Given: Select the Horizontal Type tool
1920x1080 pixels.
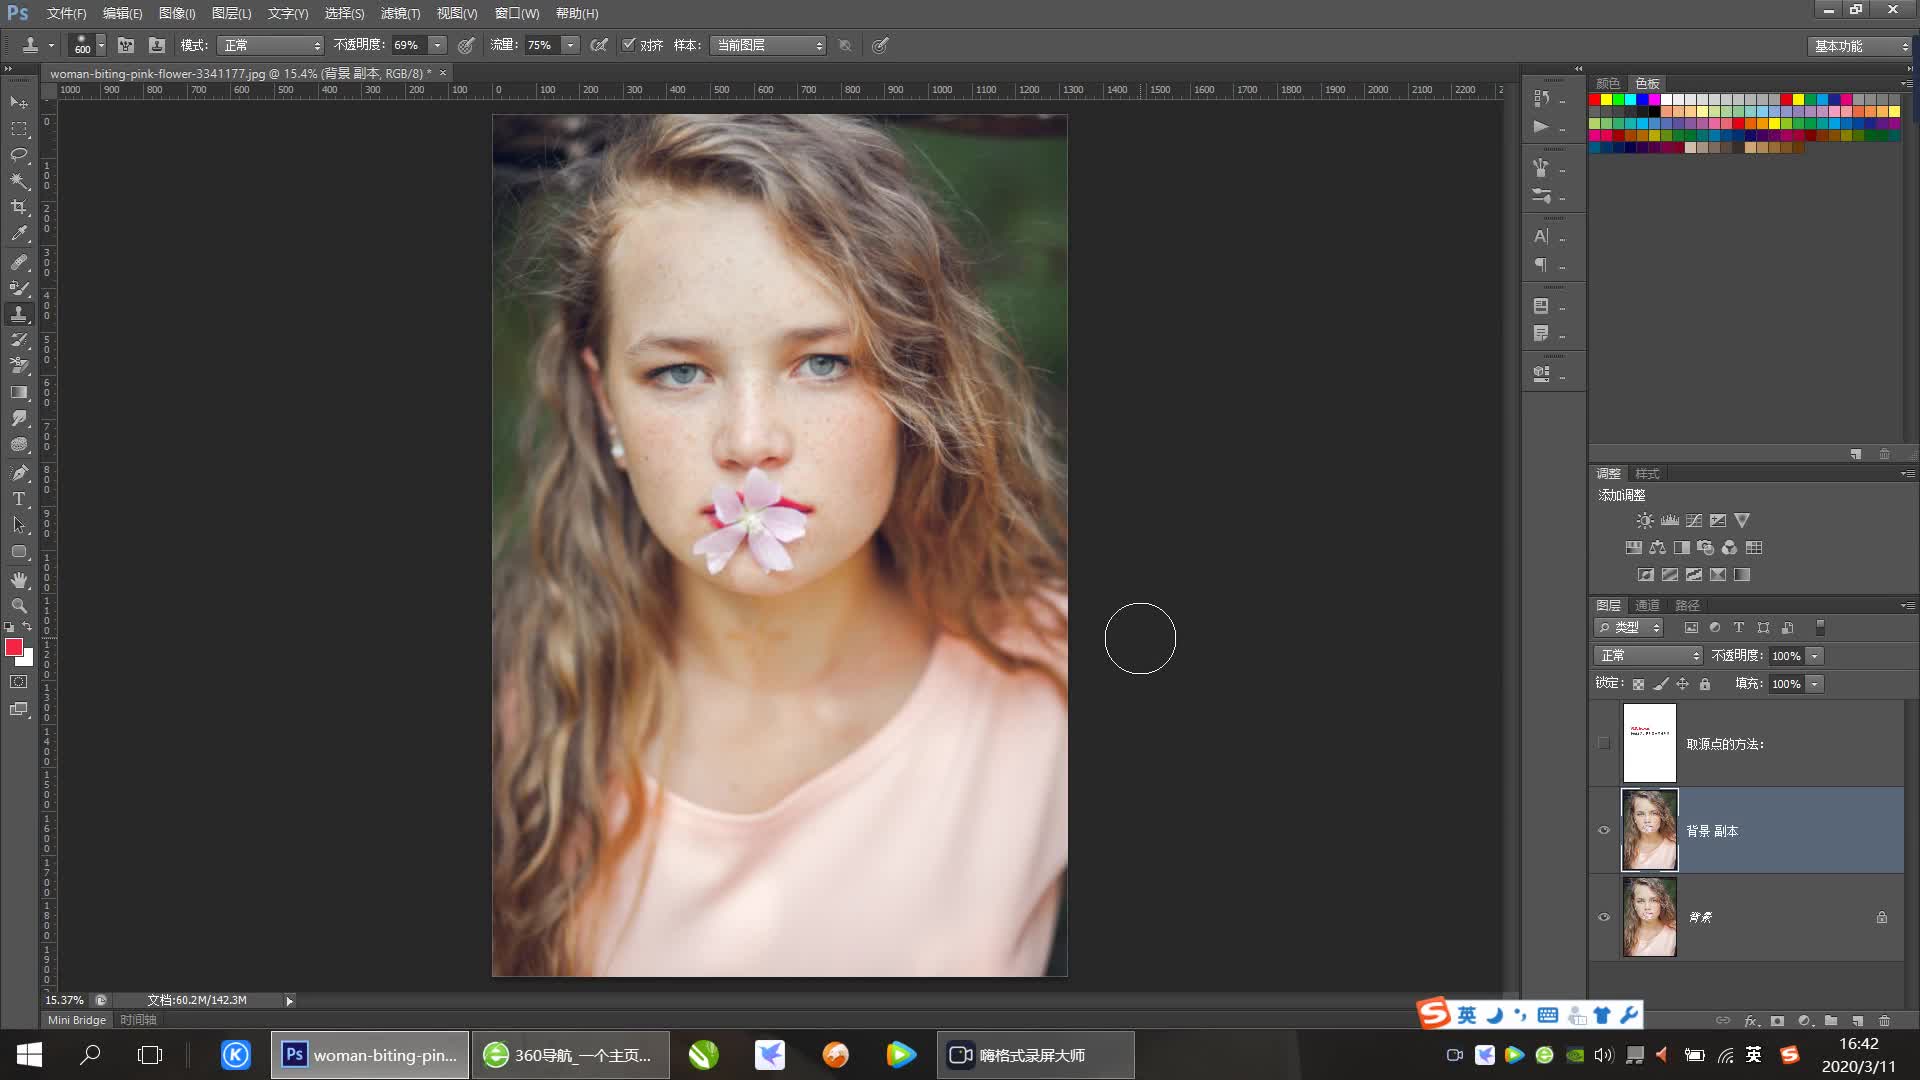Looking at the screenshot, I should pyautogui.click(x=19, y=499).
